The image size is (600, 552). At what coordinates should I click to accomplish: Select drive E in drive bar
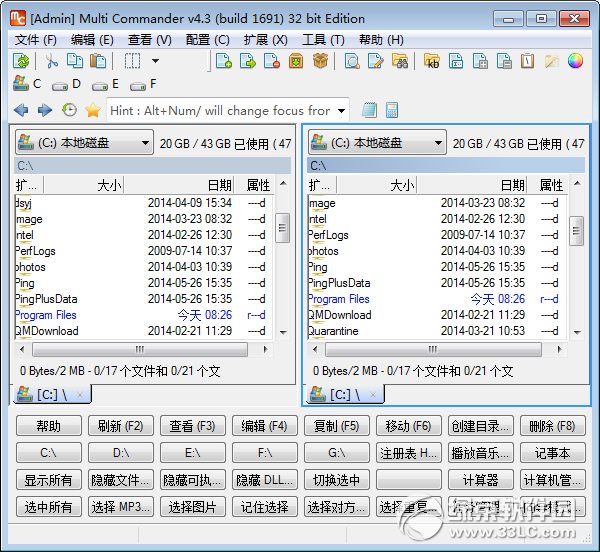(106, 84)
